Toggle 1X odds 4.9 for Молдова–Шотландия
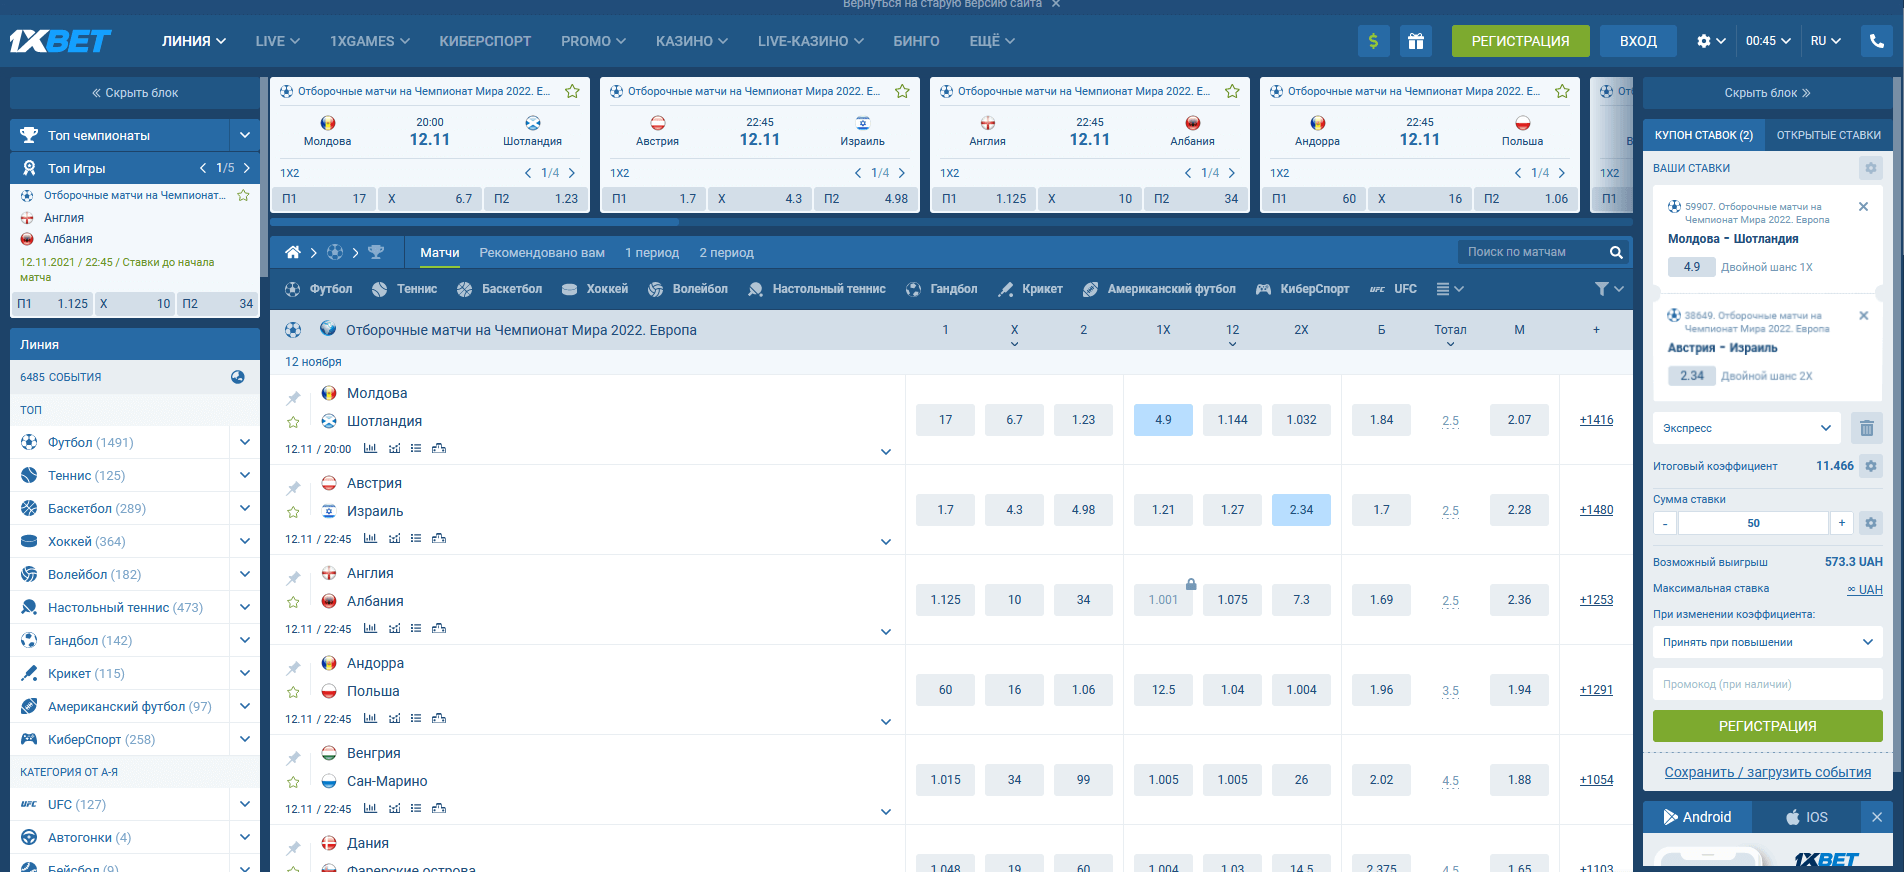 coord(1163,420)
